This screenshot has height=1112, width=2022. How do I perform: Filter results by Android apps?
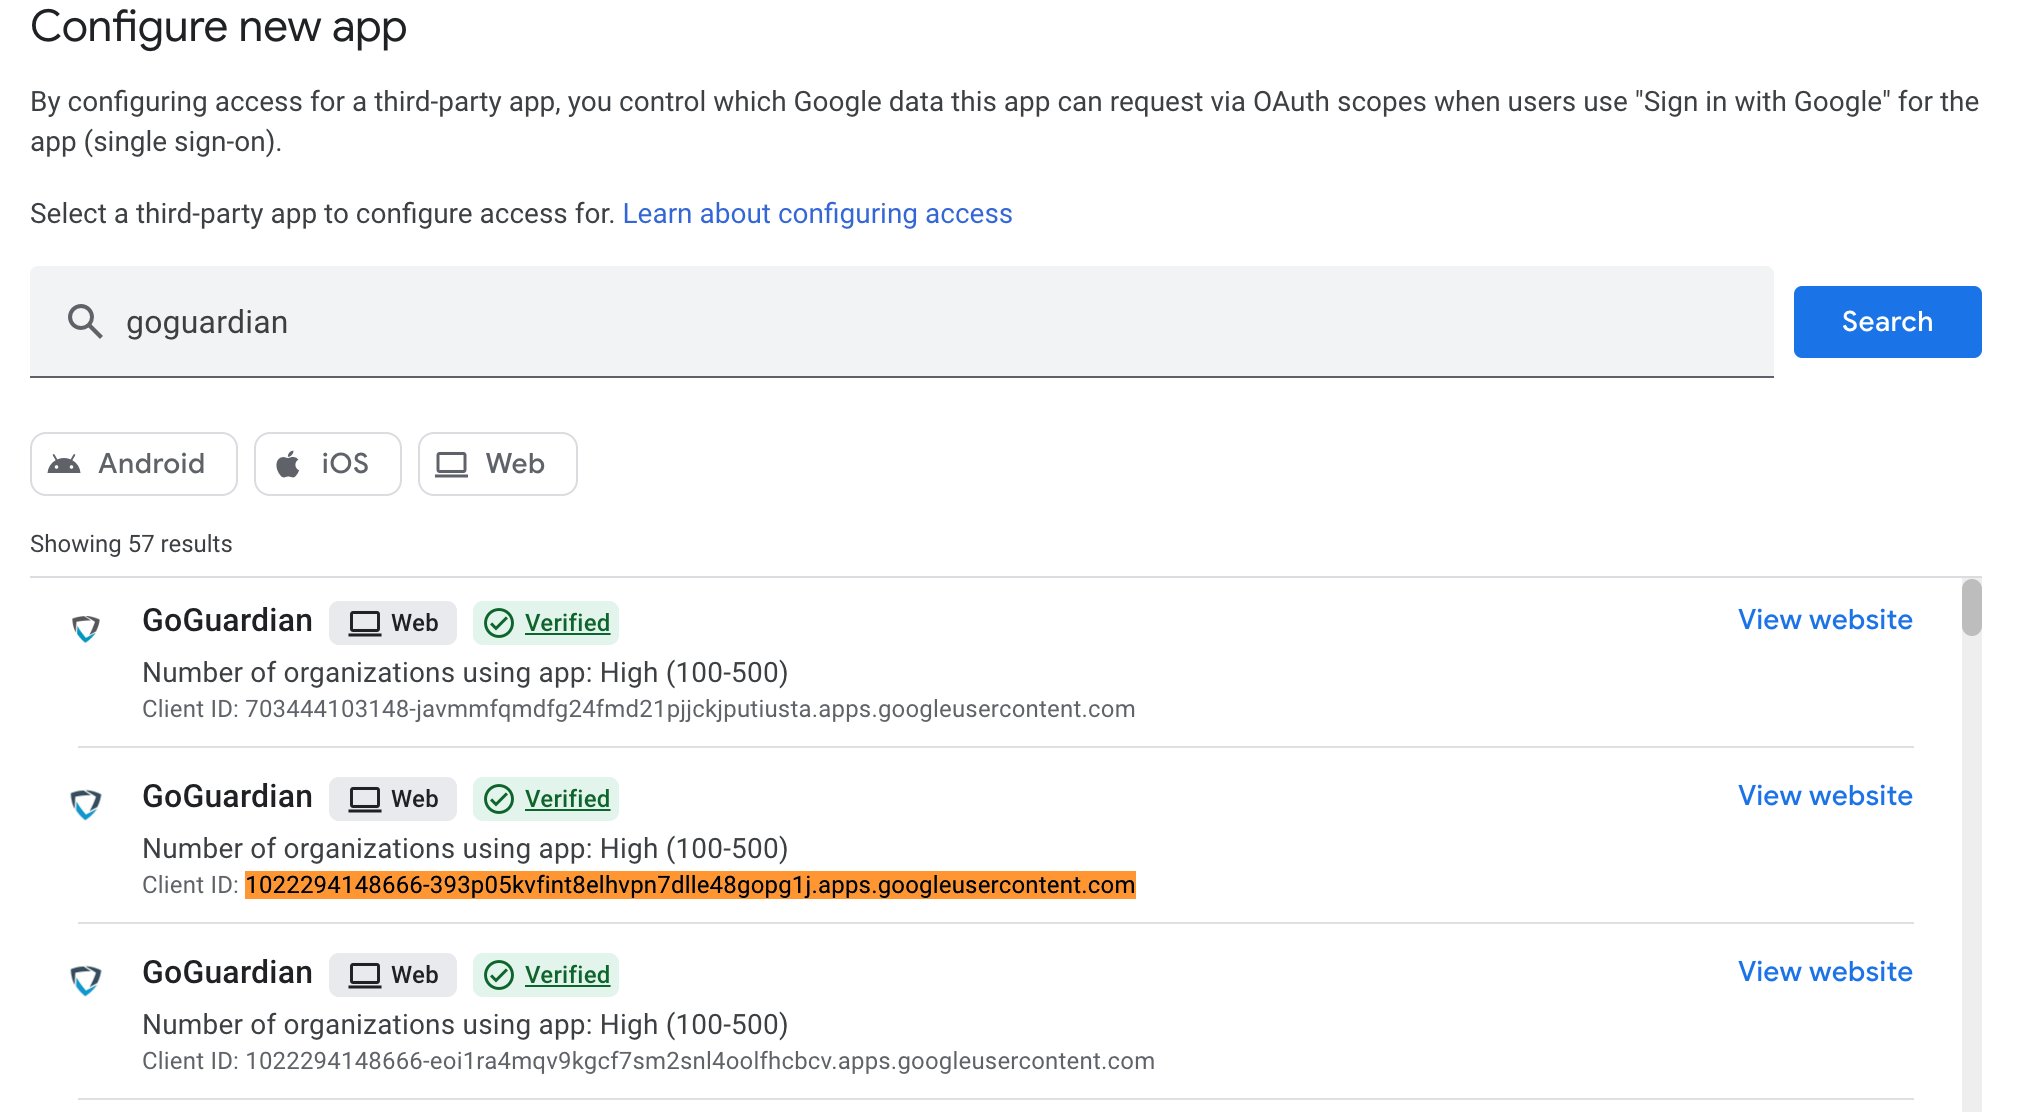click(134, 464)
